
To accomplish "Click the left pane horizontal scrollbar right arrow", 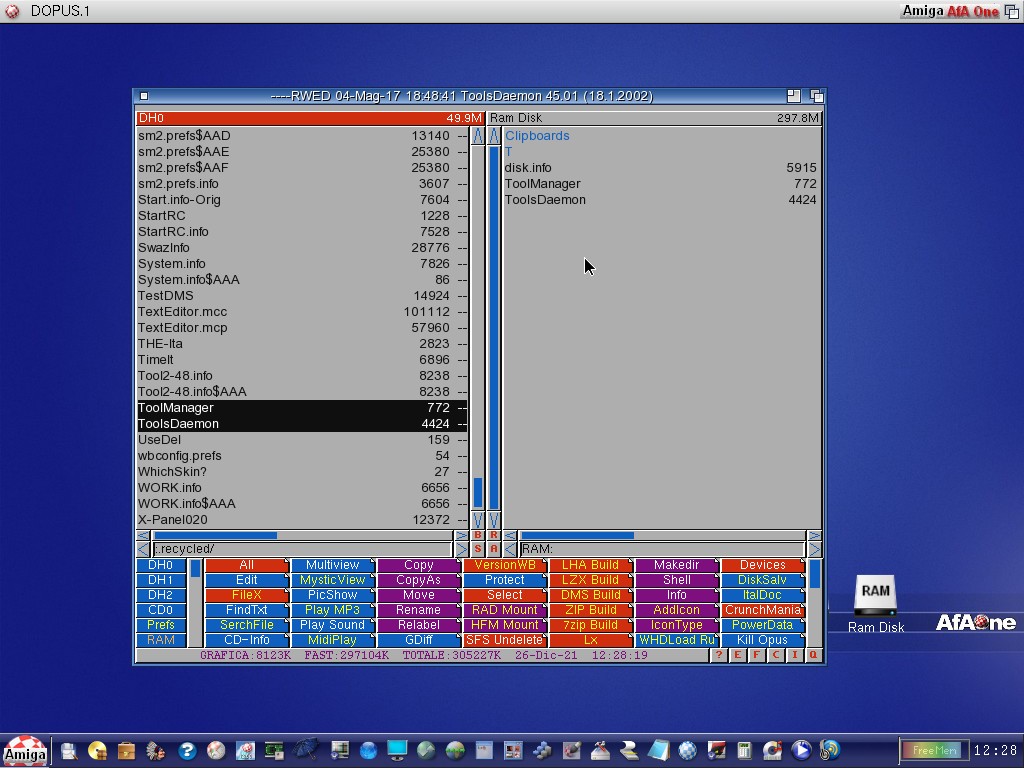I will pos(461,536).
